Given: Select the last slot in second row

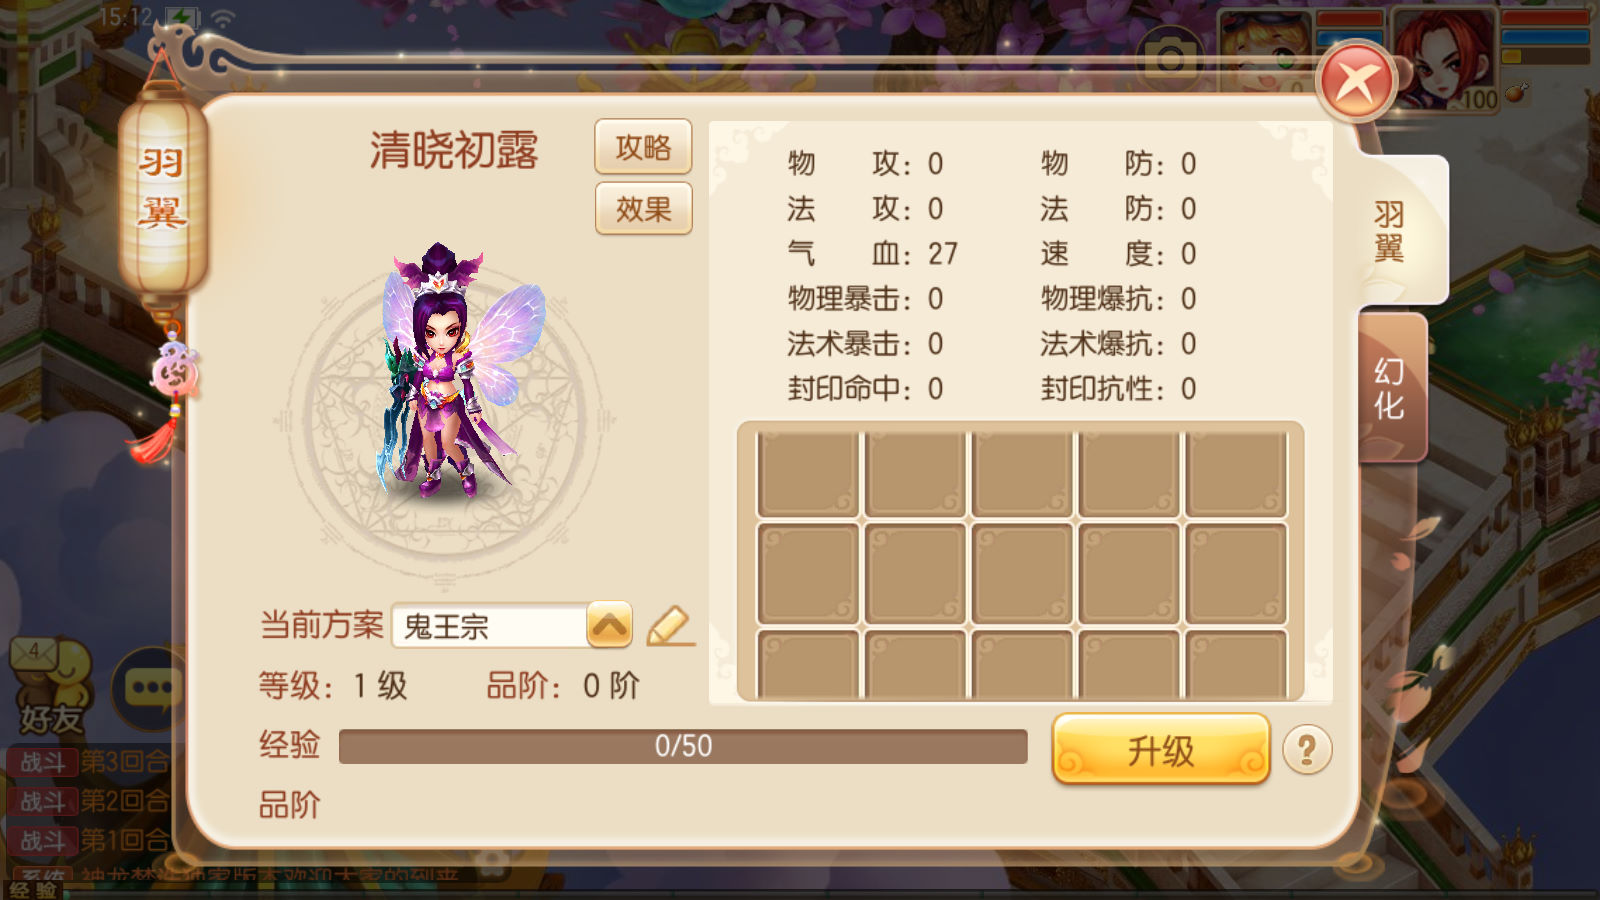Looking at the screenshot, I should 1236,573.
